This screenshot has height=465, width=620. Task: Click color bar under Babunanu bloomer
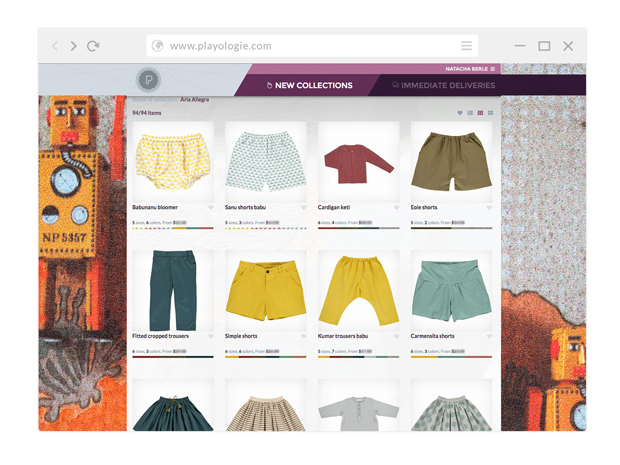[x=173, y=228]
